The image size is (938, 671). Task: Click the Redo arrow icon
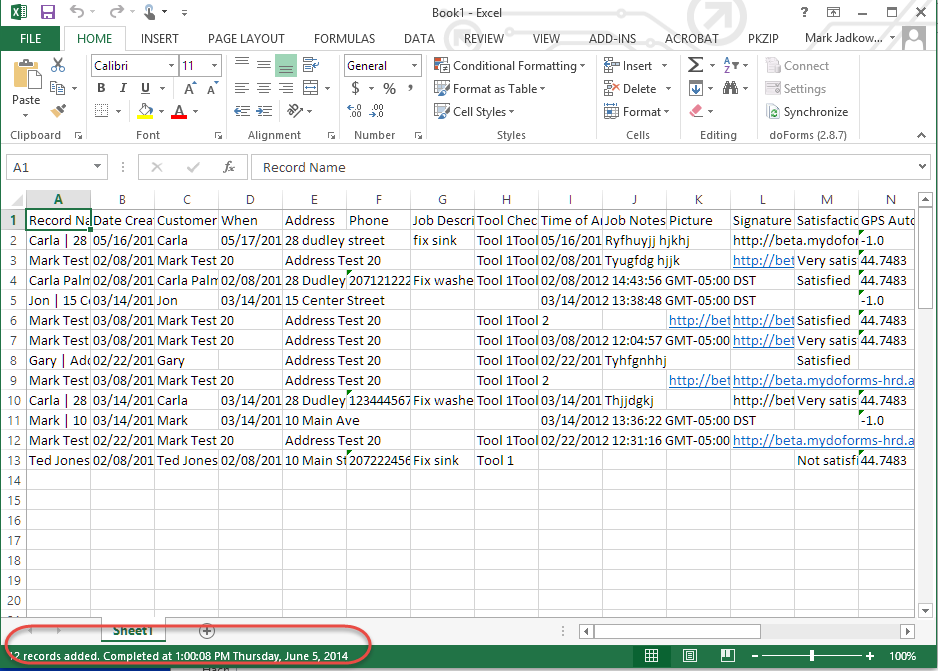pos(116,11)
